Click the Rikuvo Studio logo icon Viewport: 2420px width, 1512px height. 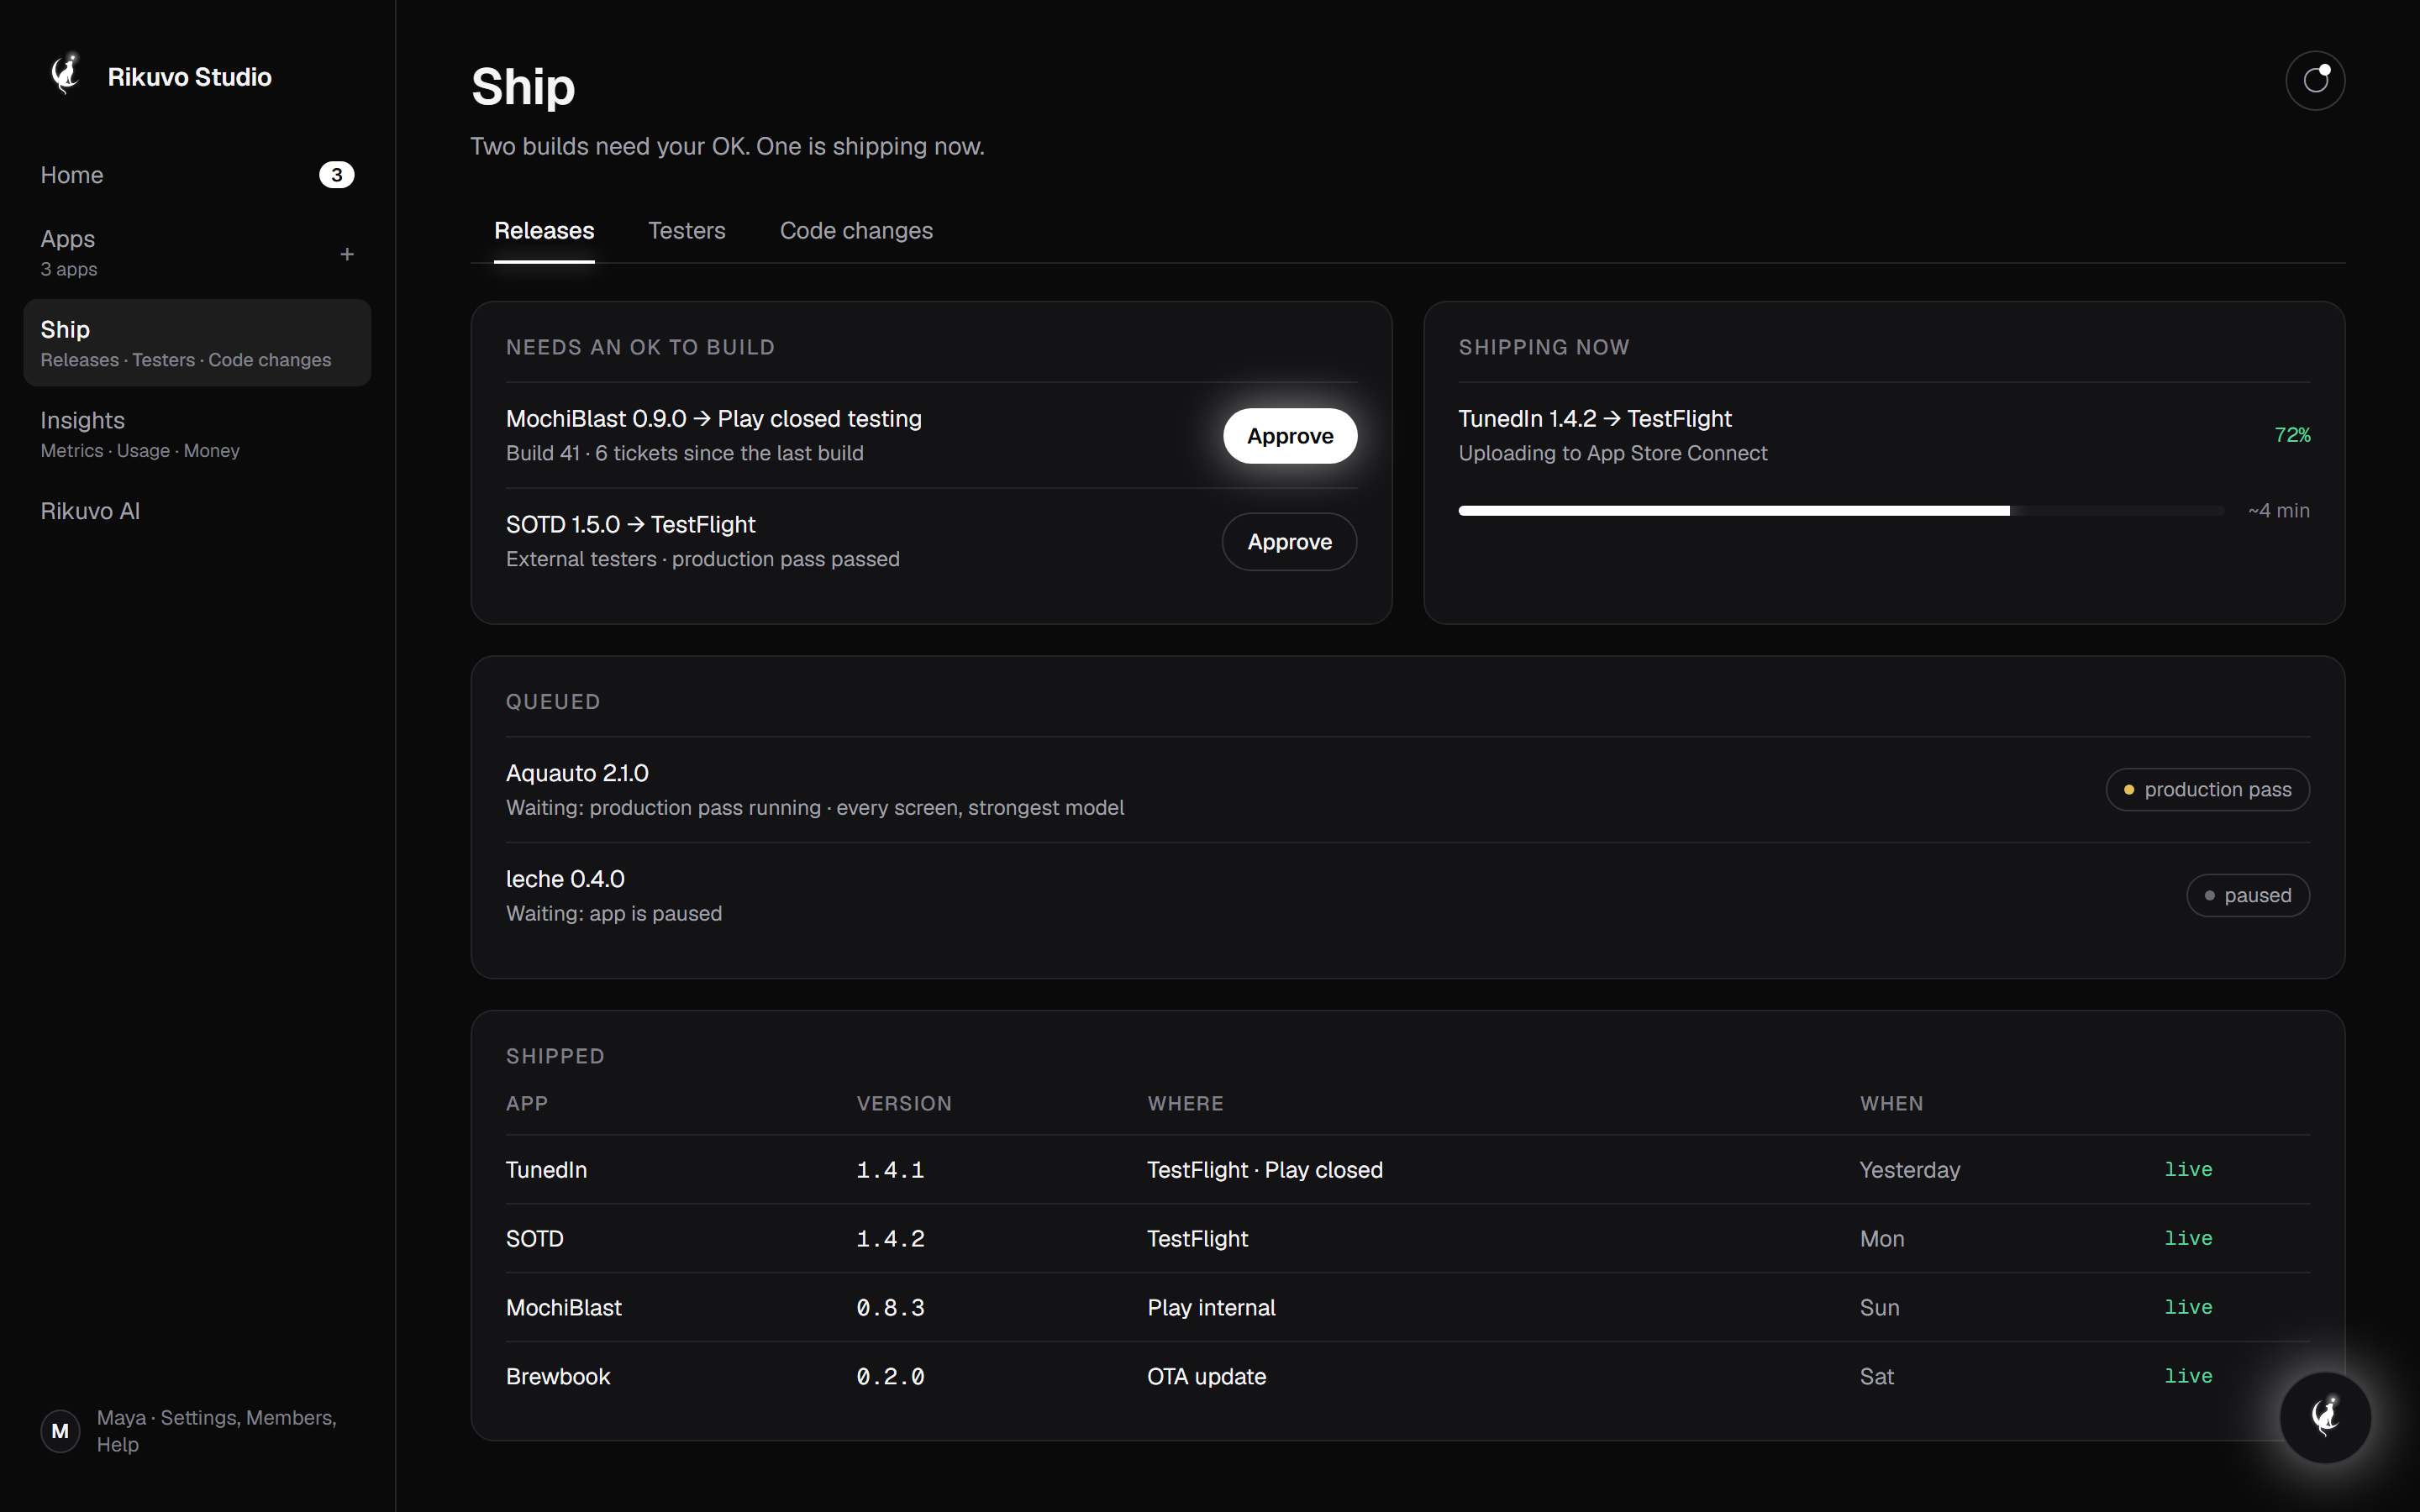(x=66, y=74)
